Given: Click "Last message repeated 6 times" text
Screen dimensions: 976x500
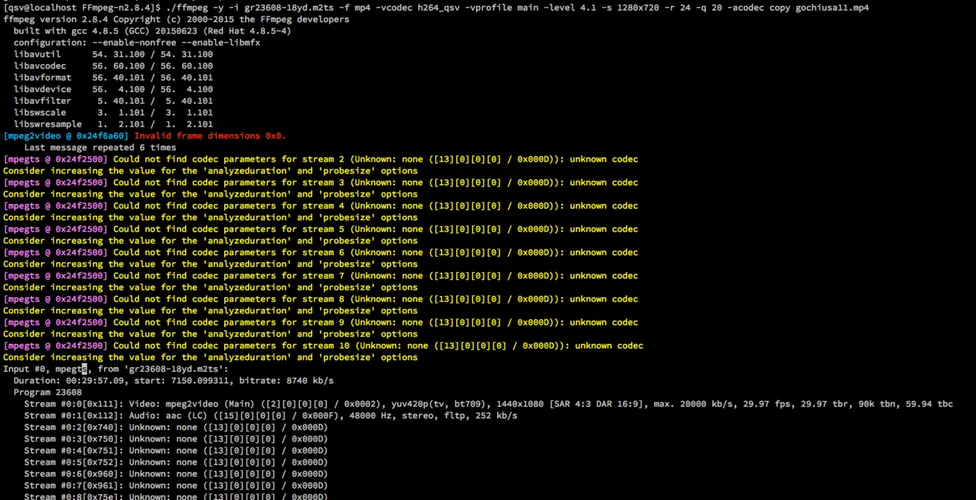Looking at the screenshot, I should pyautogui.click(x=100, y=147).
